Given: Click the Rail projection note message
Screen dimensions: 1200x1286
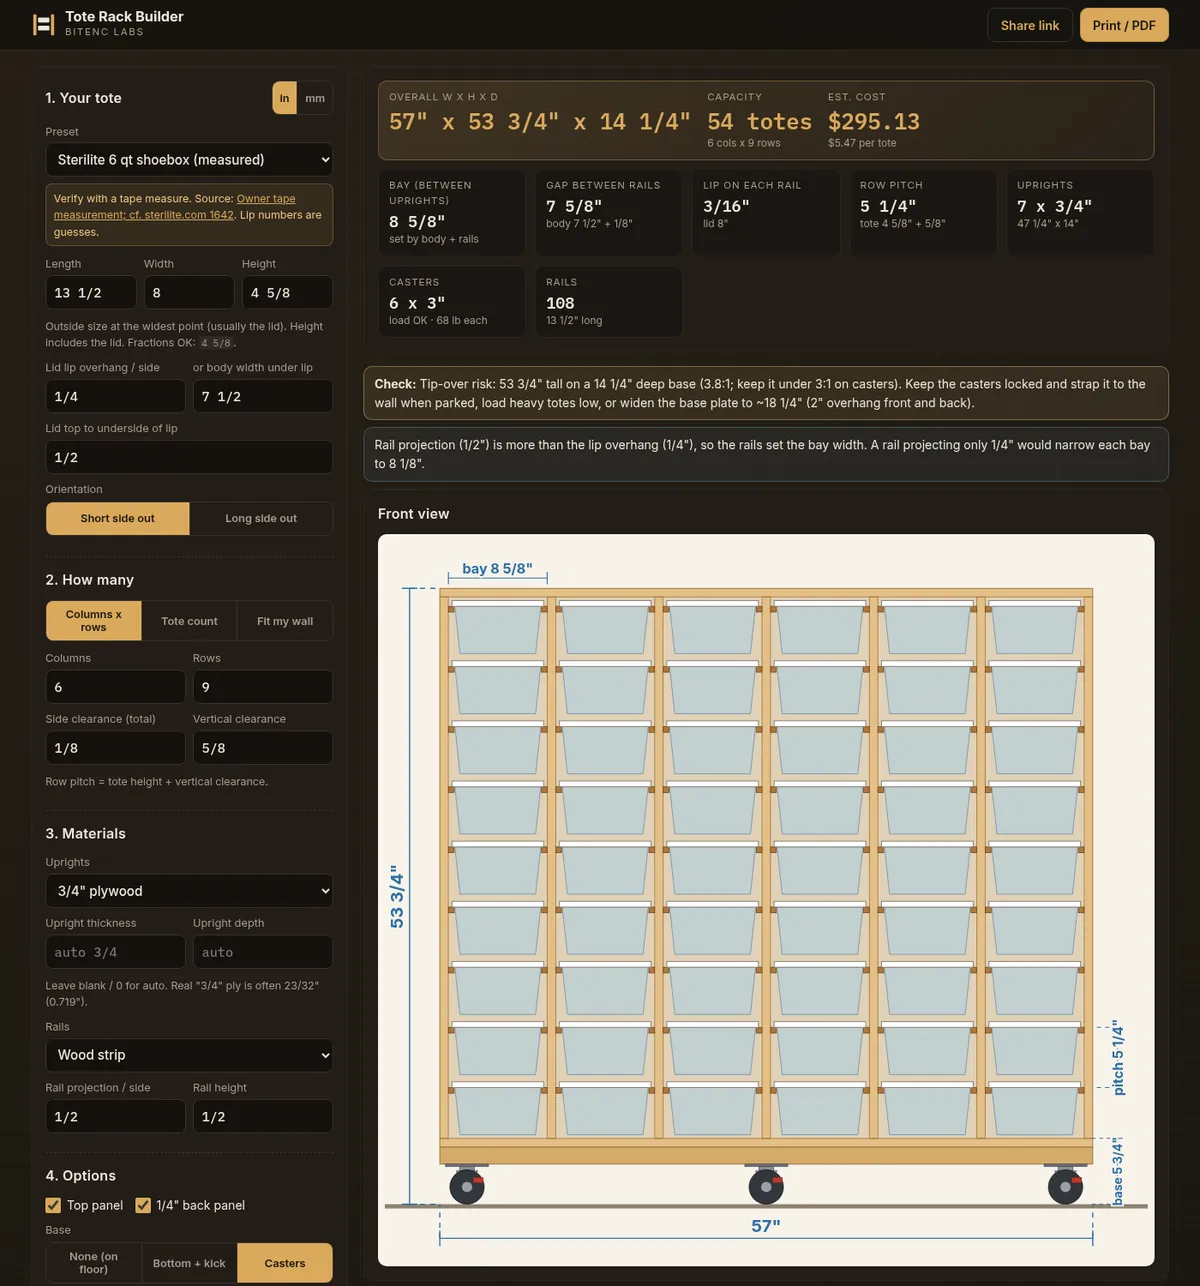Looking at the screenshot, I should pos(766,454).
